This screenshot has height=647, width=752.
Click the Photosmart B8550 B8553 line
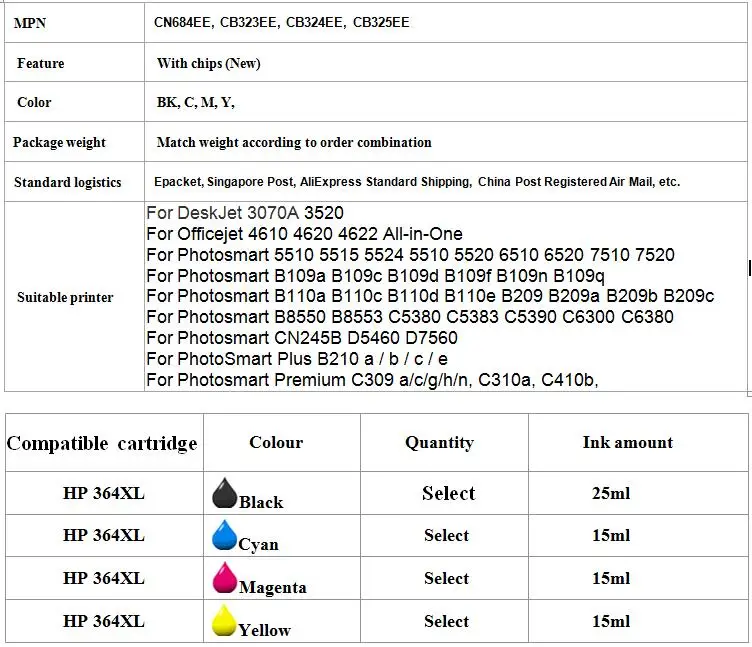click(410, 317)
